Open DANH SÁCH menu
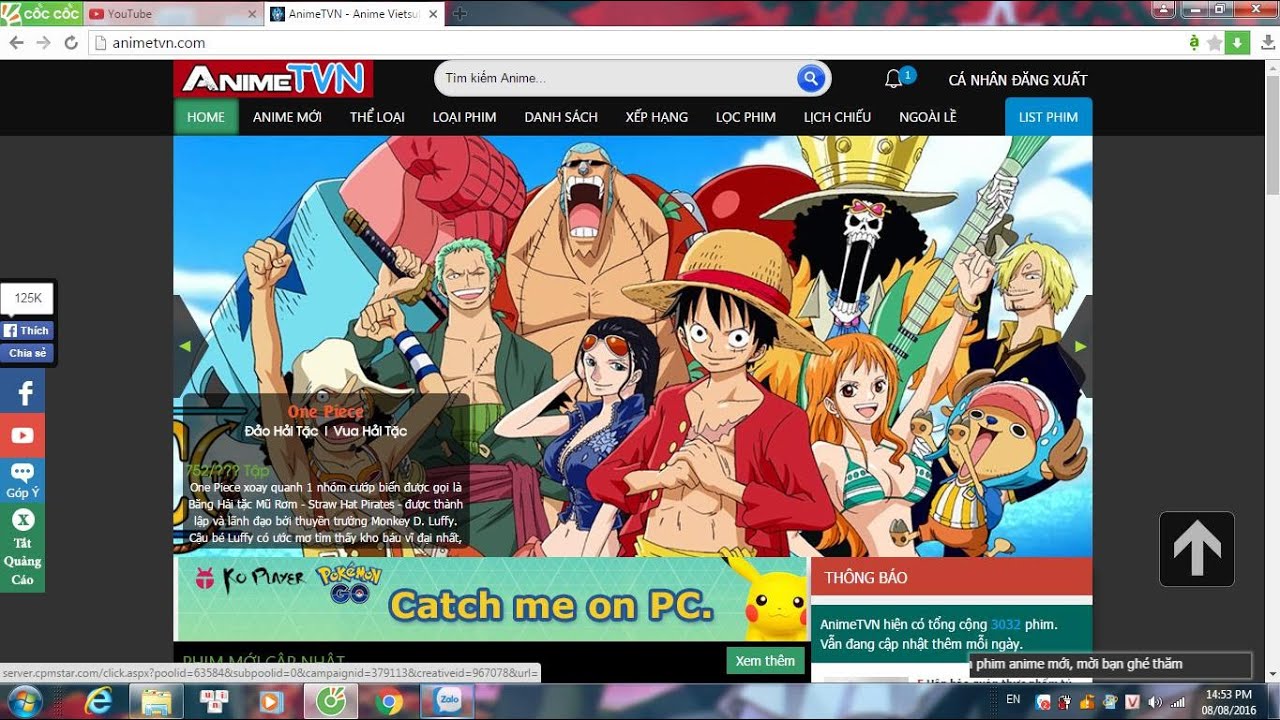Screen dimensions: 1280x720 (561, 117)
